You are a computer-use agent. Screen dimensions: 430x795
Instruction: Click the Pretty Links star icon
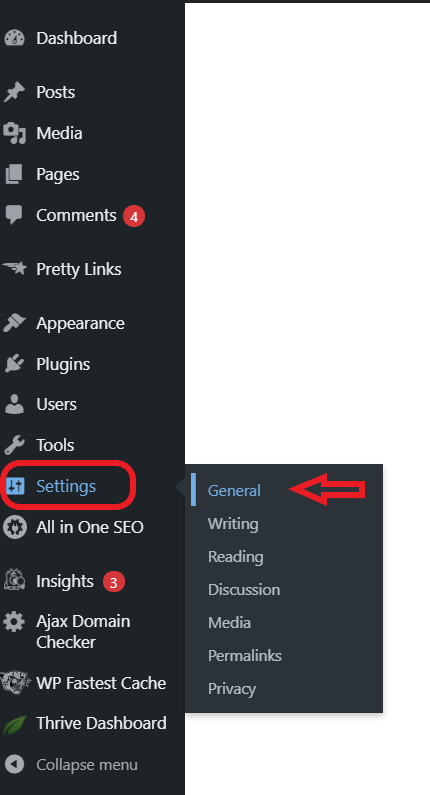[x=14, y=269]
